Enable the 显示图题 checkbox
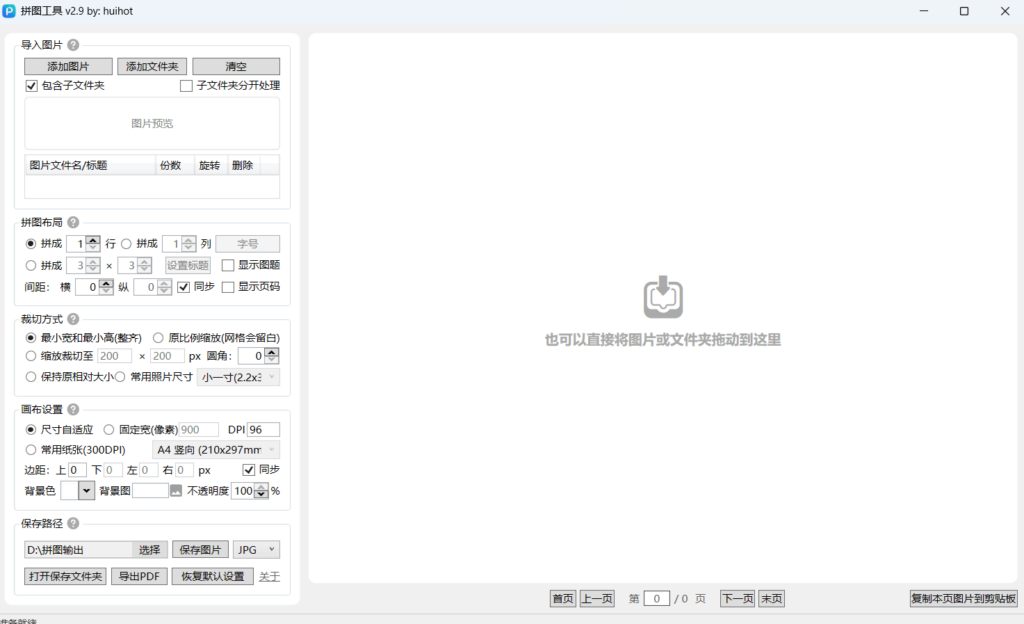This screenshot has height=624, width=1024. click(x=228, y=265)
